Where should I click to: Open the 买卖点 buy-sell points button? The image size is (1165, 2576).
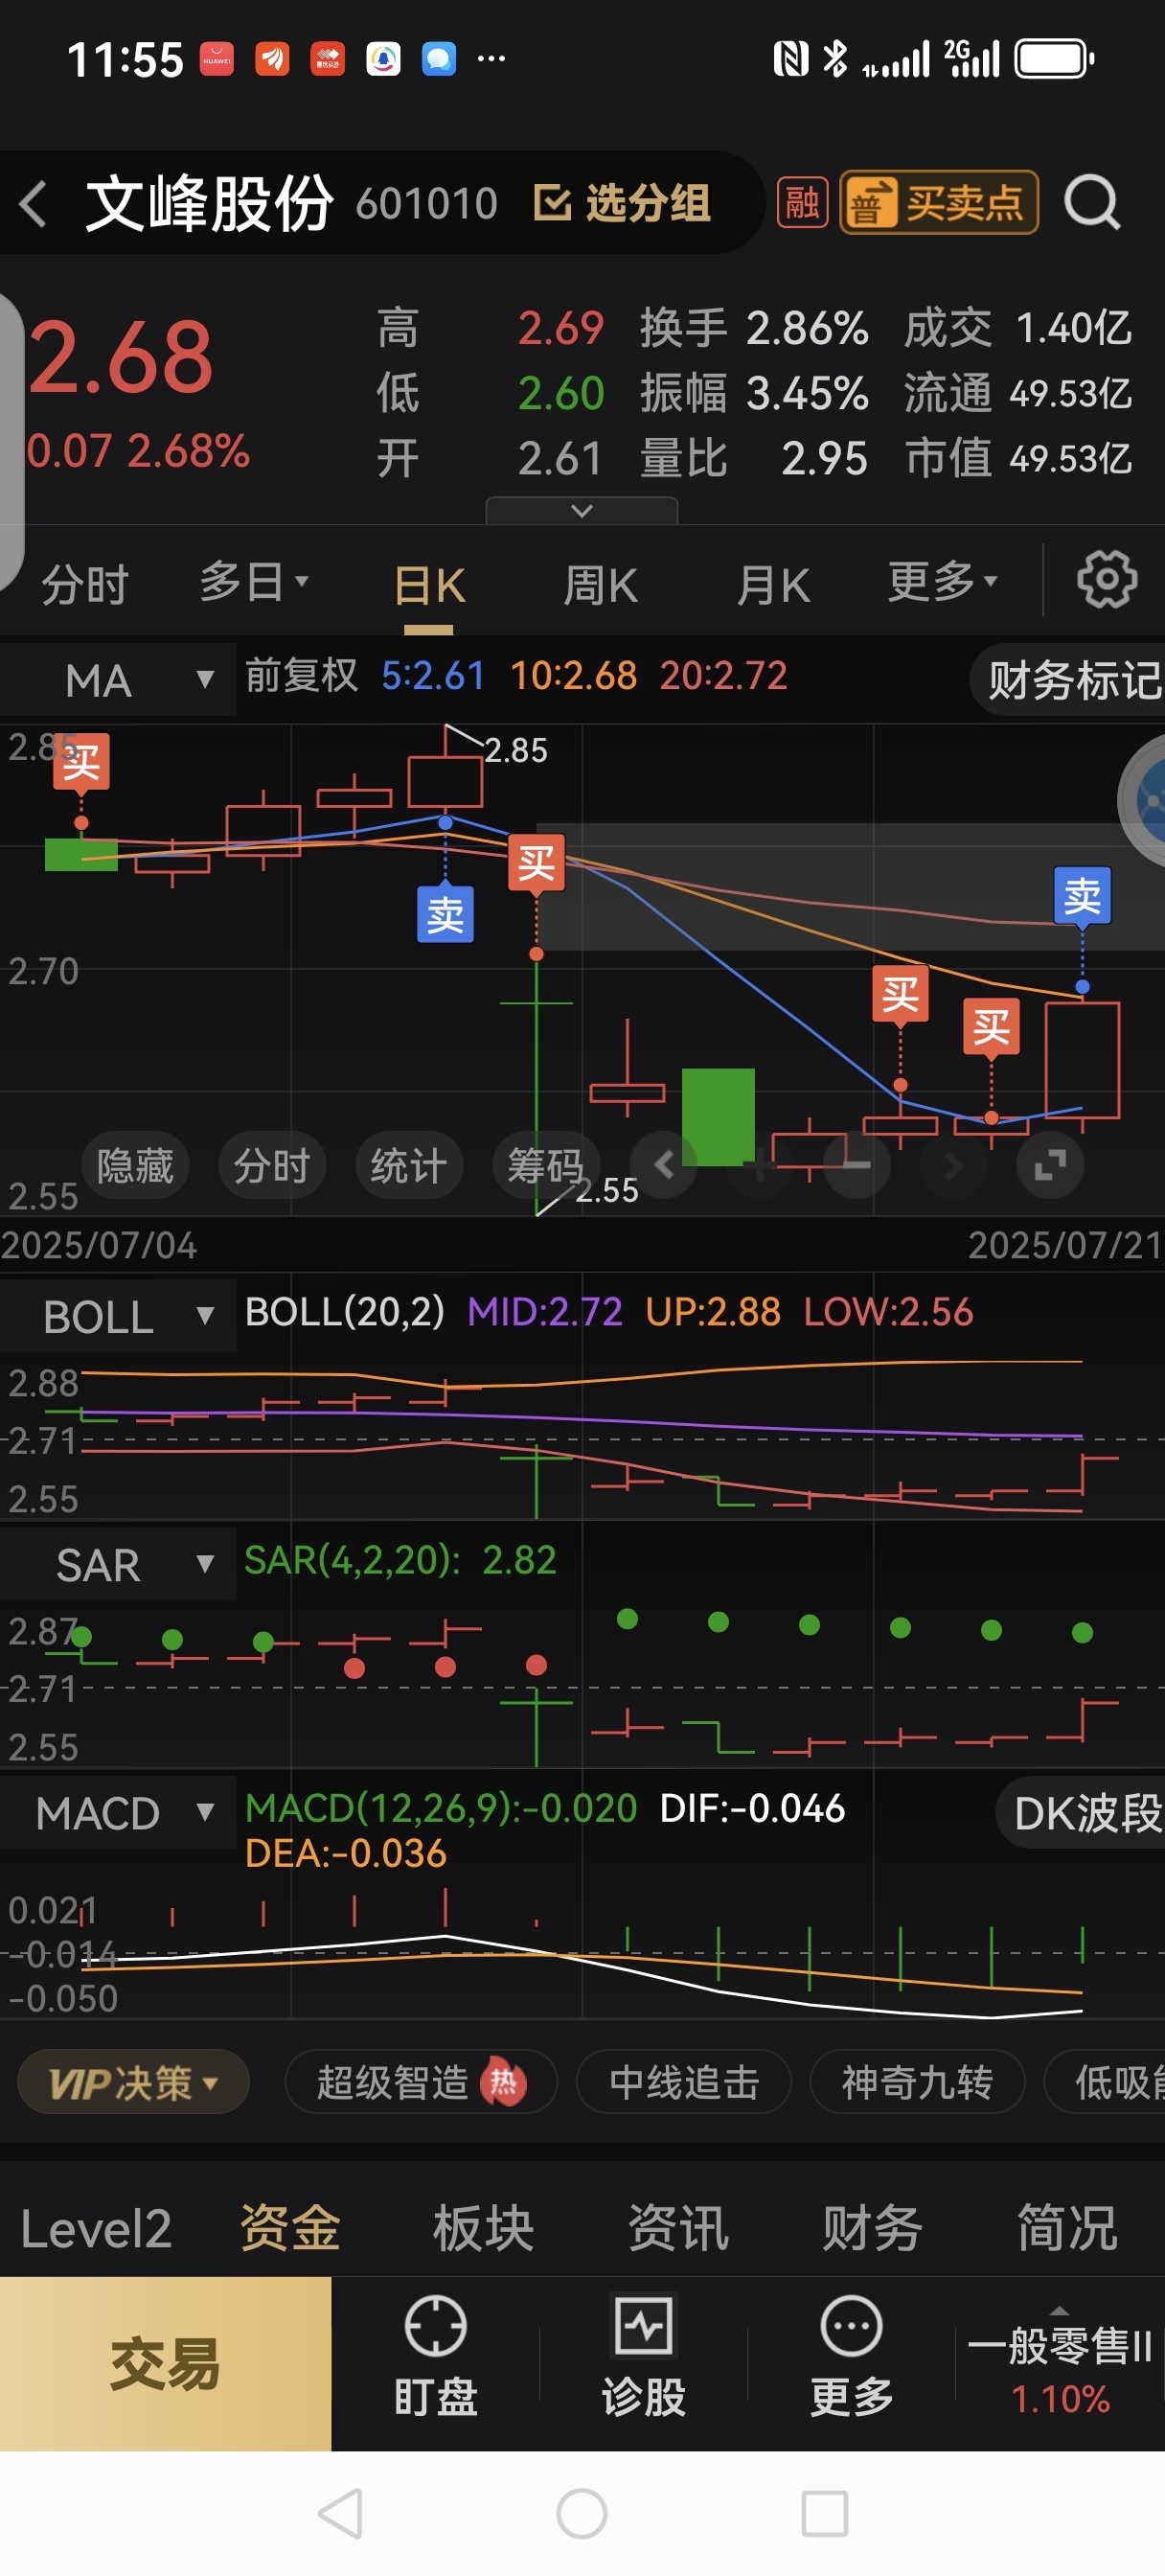[938, 203]
